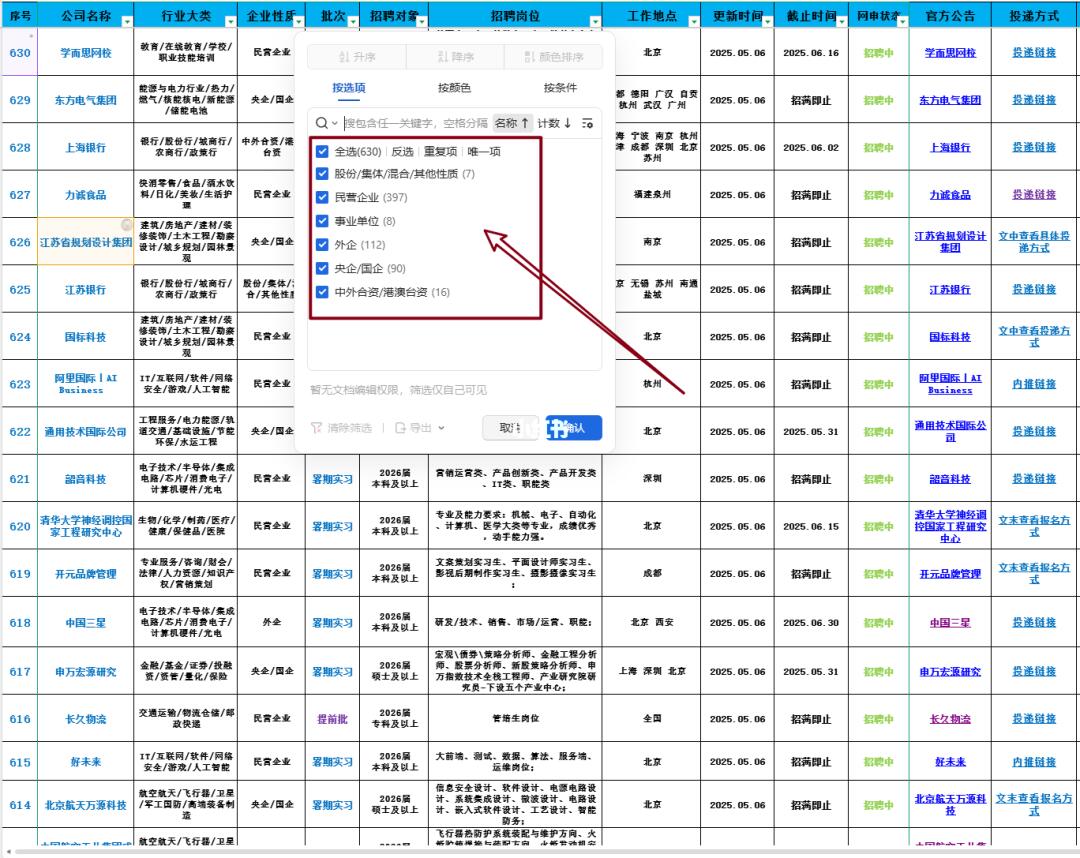Click the 取消 cancel button

(x=510, y=428)
